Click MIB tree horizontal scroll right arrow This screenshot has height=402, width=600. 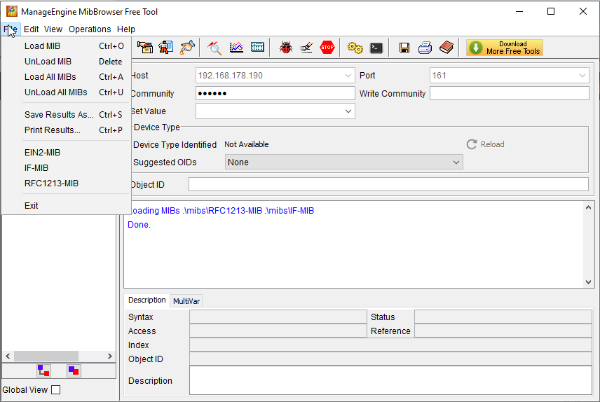coord(110,356)
